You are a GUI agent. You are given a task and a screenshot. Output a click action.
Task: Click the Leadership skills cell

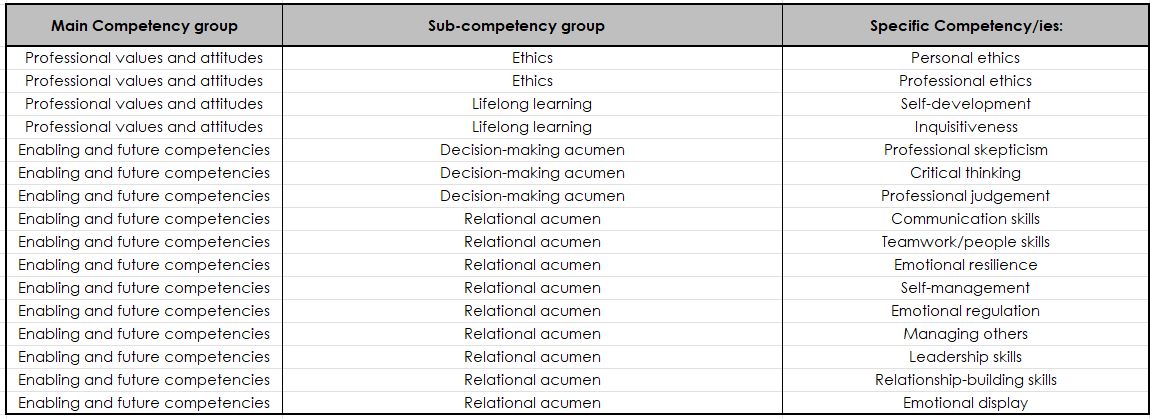(x=965, y=357)
